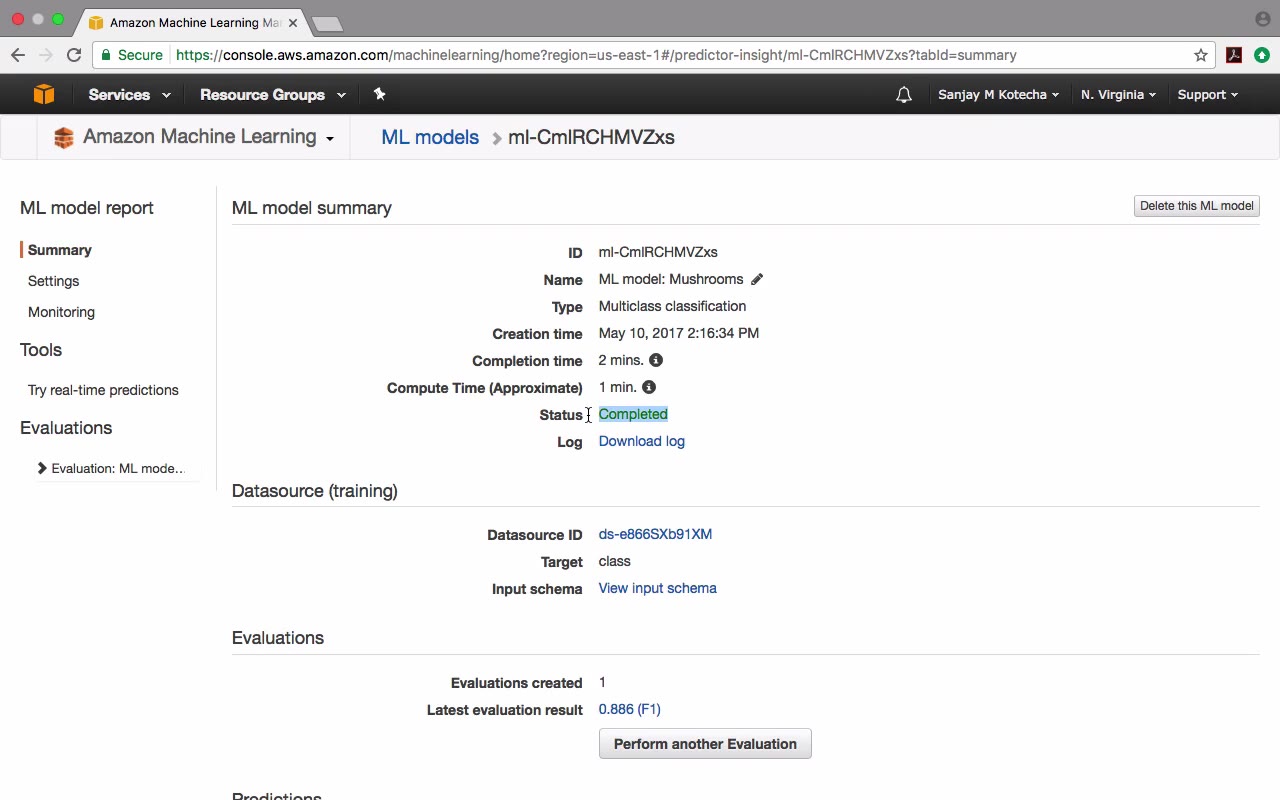Click Delete this ML model button
This screenshot has width=1280, height=800.
(x=1197, y=206)
